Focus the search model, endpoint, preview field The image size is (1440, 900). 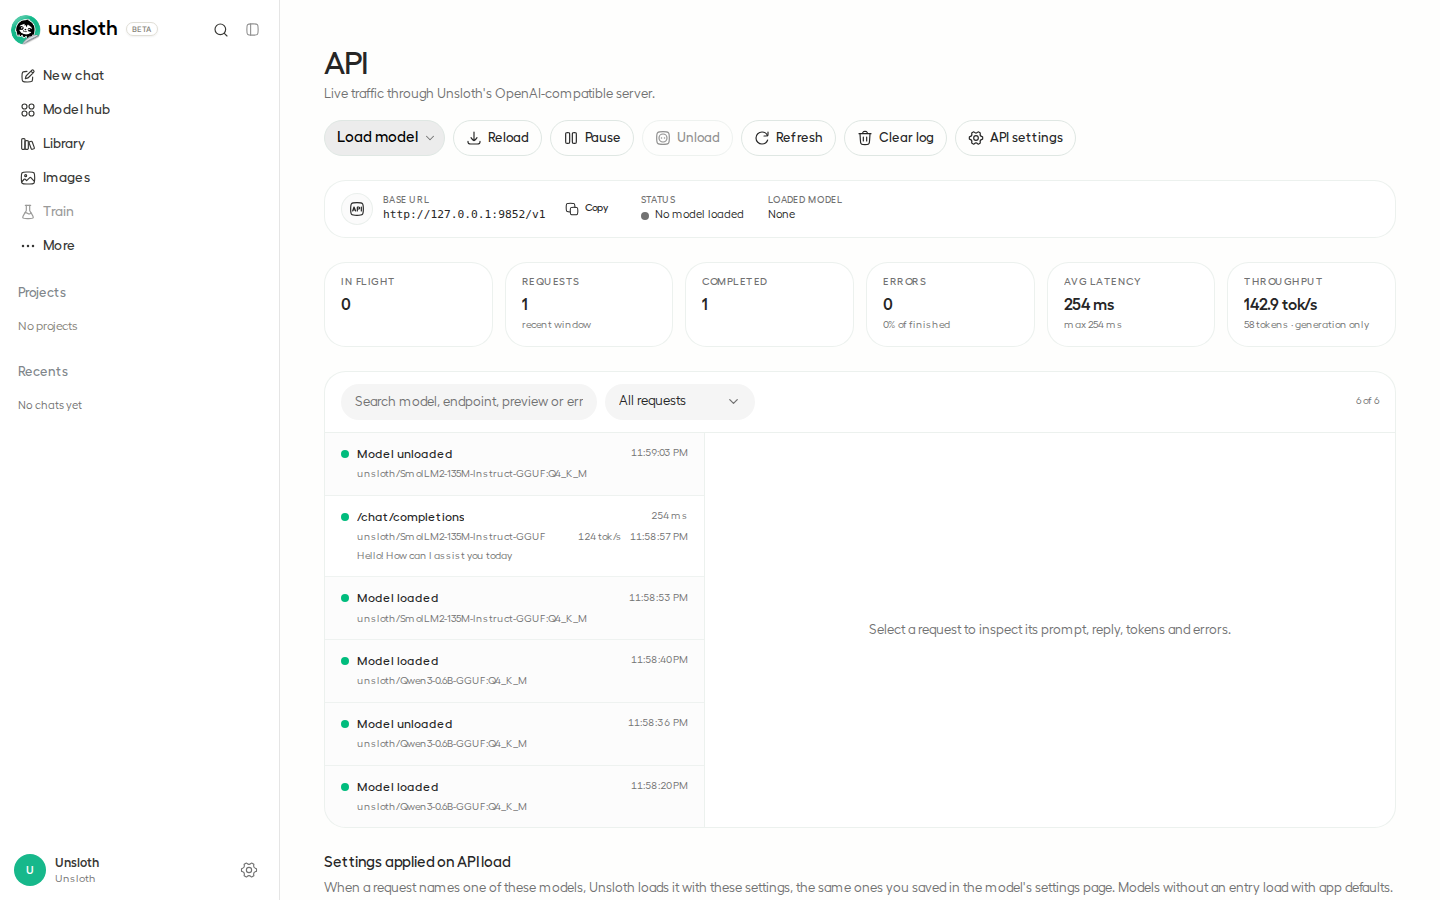tap(468, 401)
